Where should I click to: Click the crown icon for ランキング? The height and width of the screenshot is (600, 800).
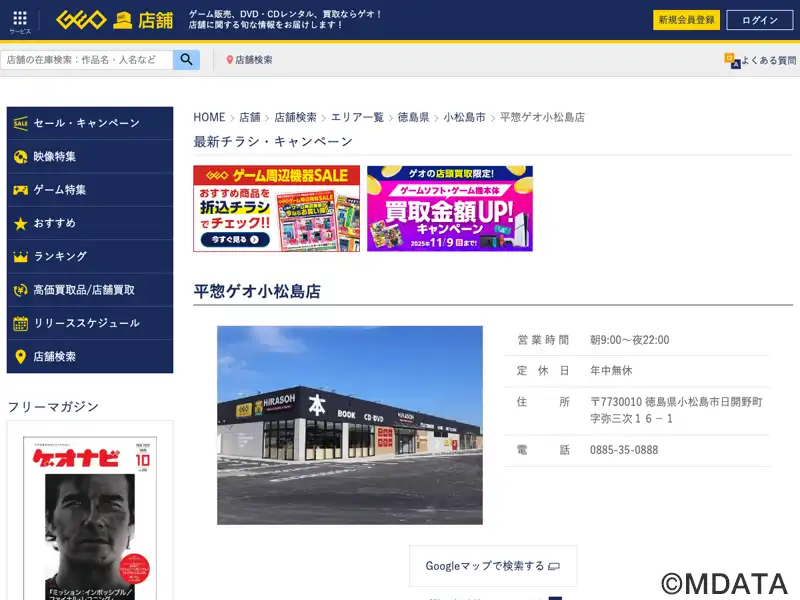pyautogui.click(x=20, y=257)
